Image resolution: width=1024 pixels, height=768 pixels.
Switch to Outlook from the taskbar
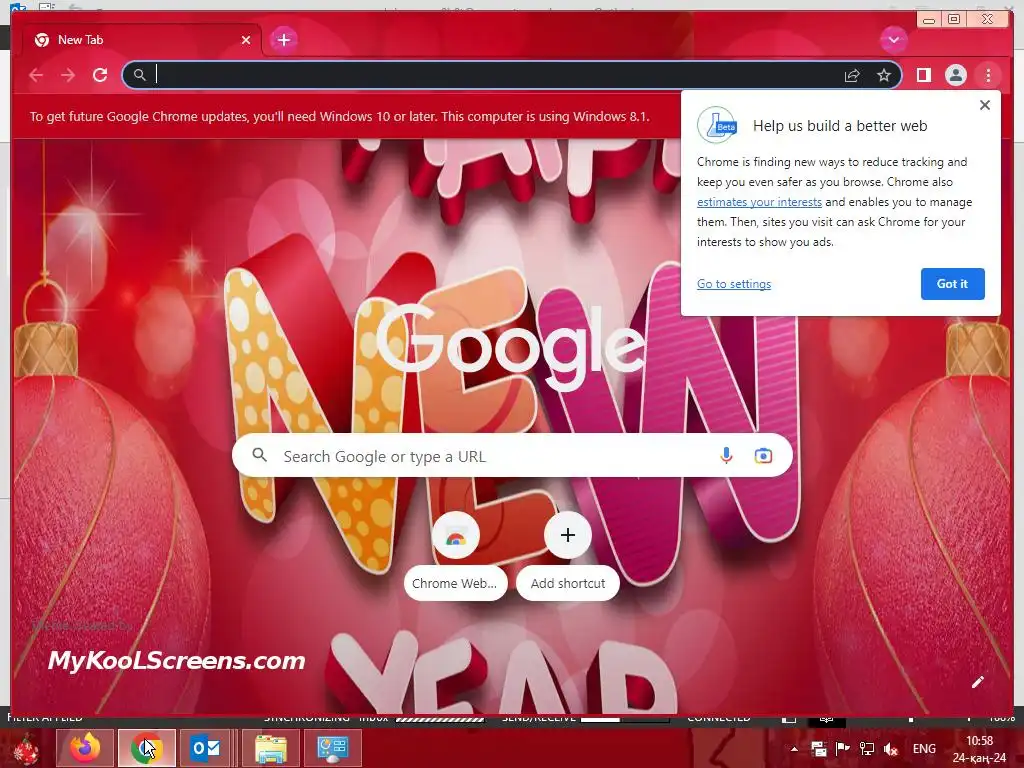pos(208,748)
